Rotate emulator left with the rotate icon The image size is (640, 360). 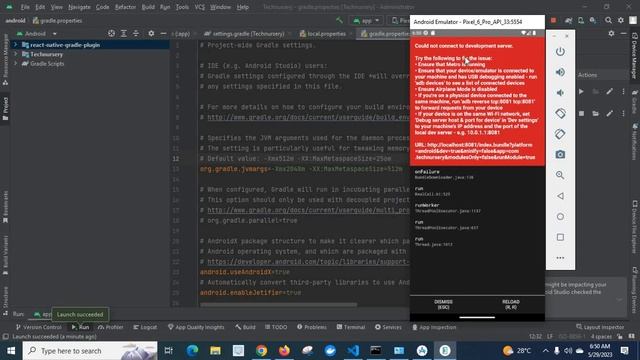pos(560,113)
